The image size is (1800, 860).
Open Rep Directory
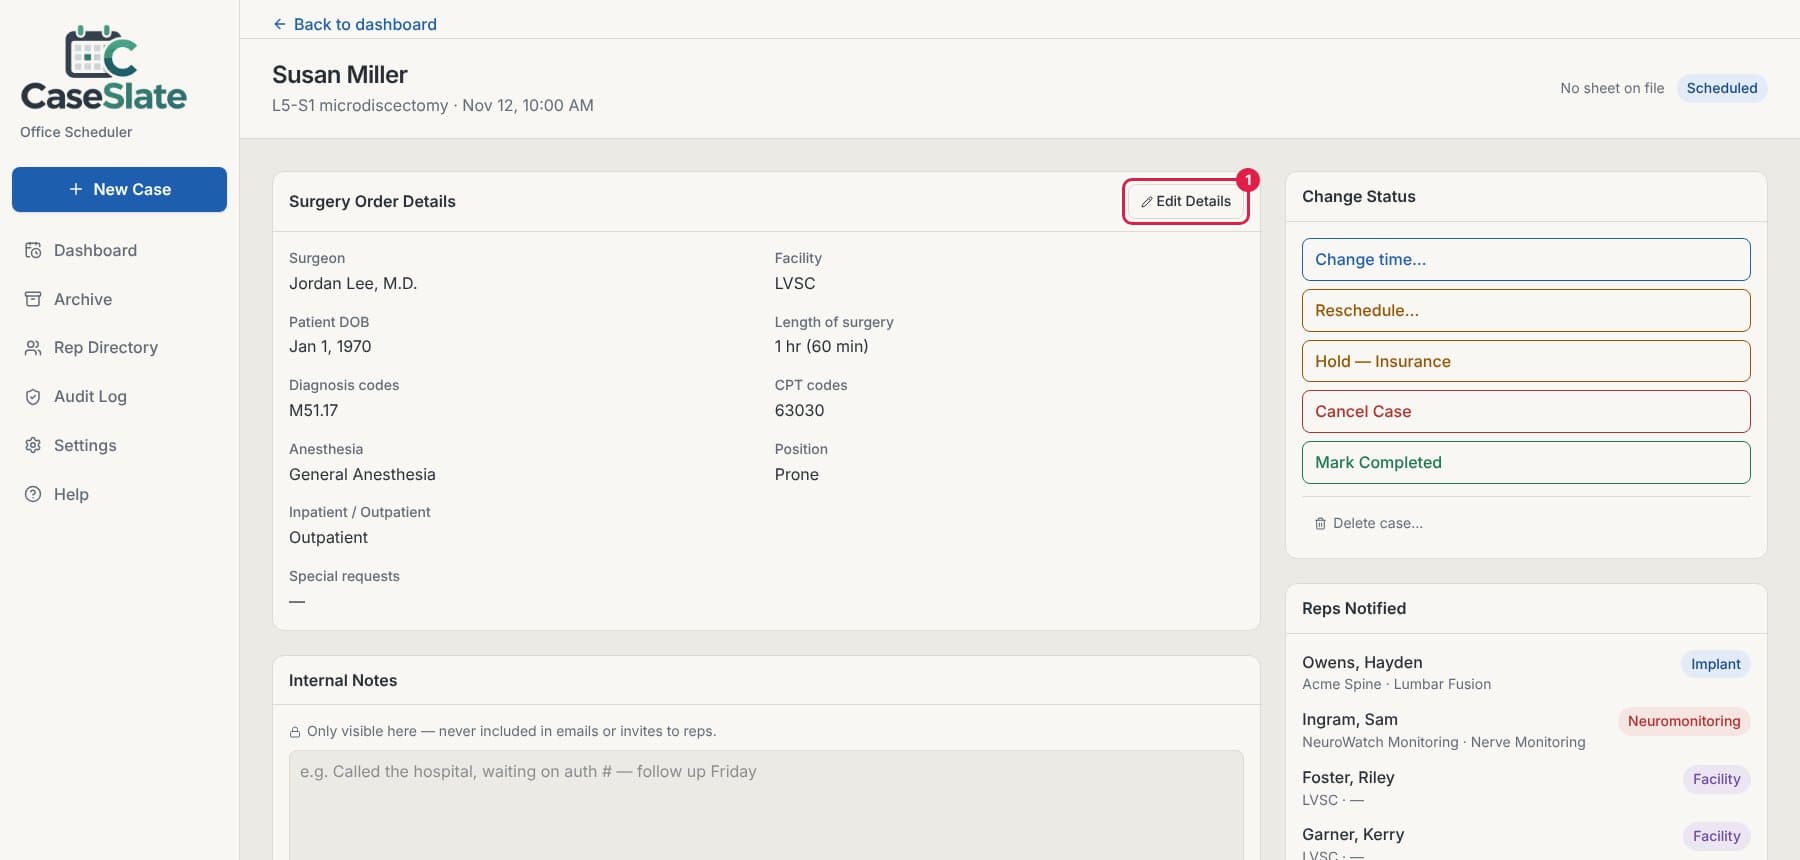point(120,347)
